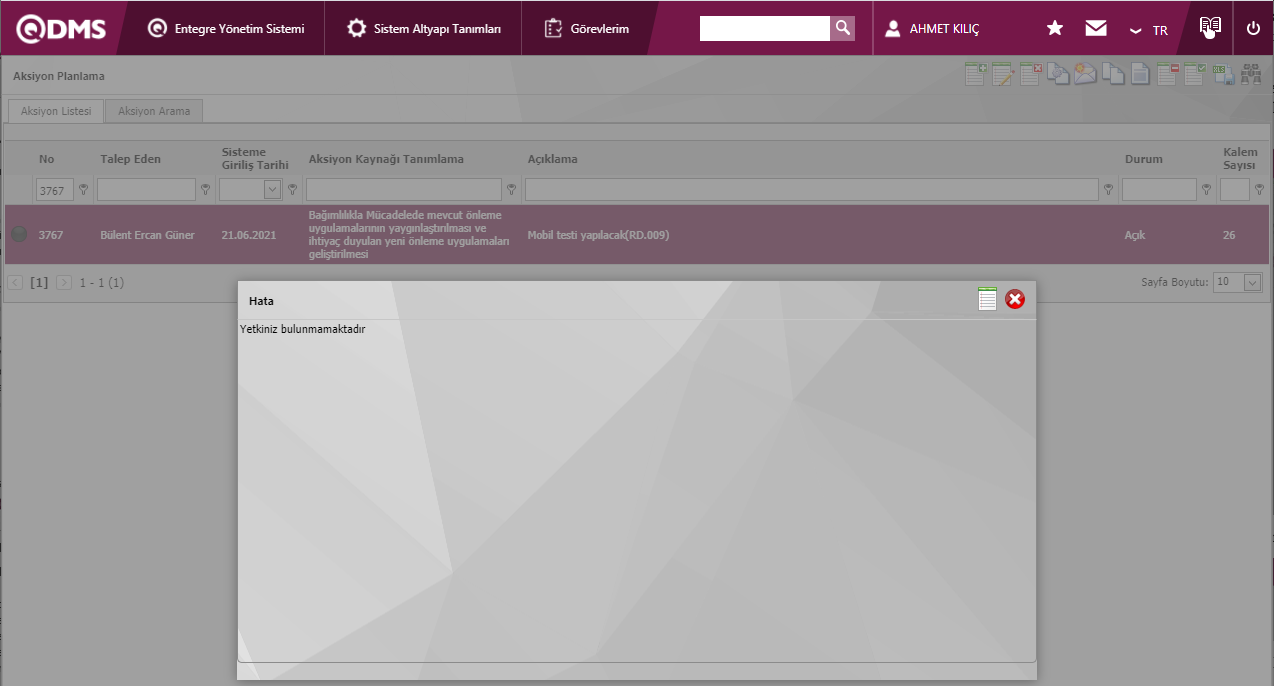The image size is (1274, 686).
Task: Click AHMET KILIÇ user profile
Action: pos(932,29)
